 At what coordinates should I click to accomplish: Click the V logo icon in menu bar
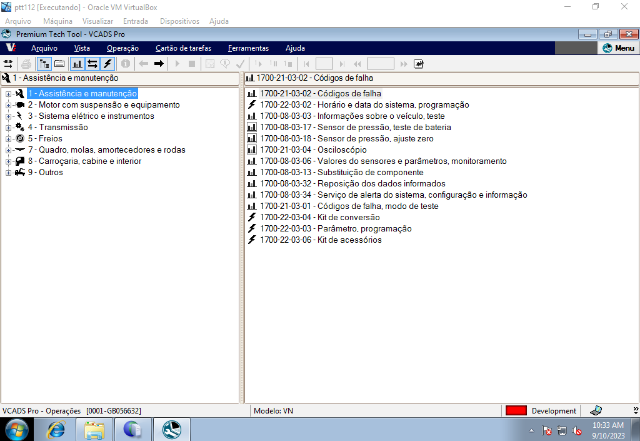pyautogui.click(x=11, y=48)
